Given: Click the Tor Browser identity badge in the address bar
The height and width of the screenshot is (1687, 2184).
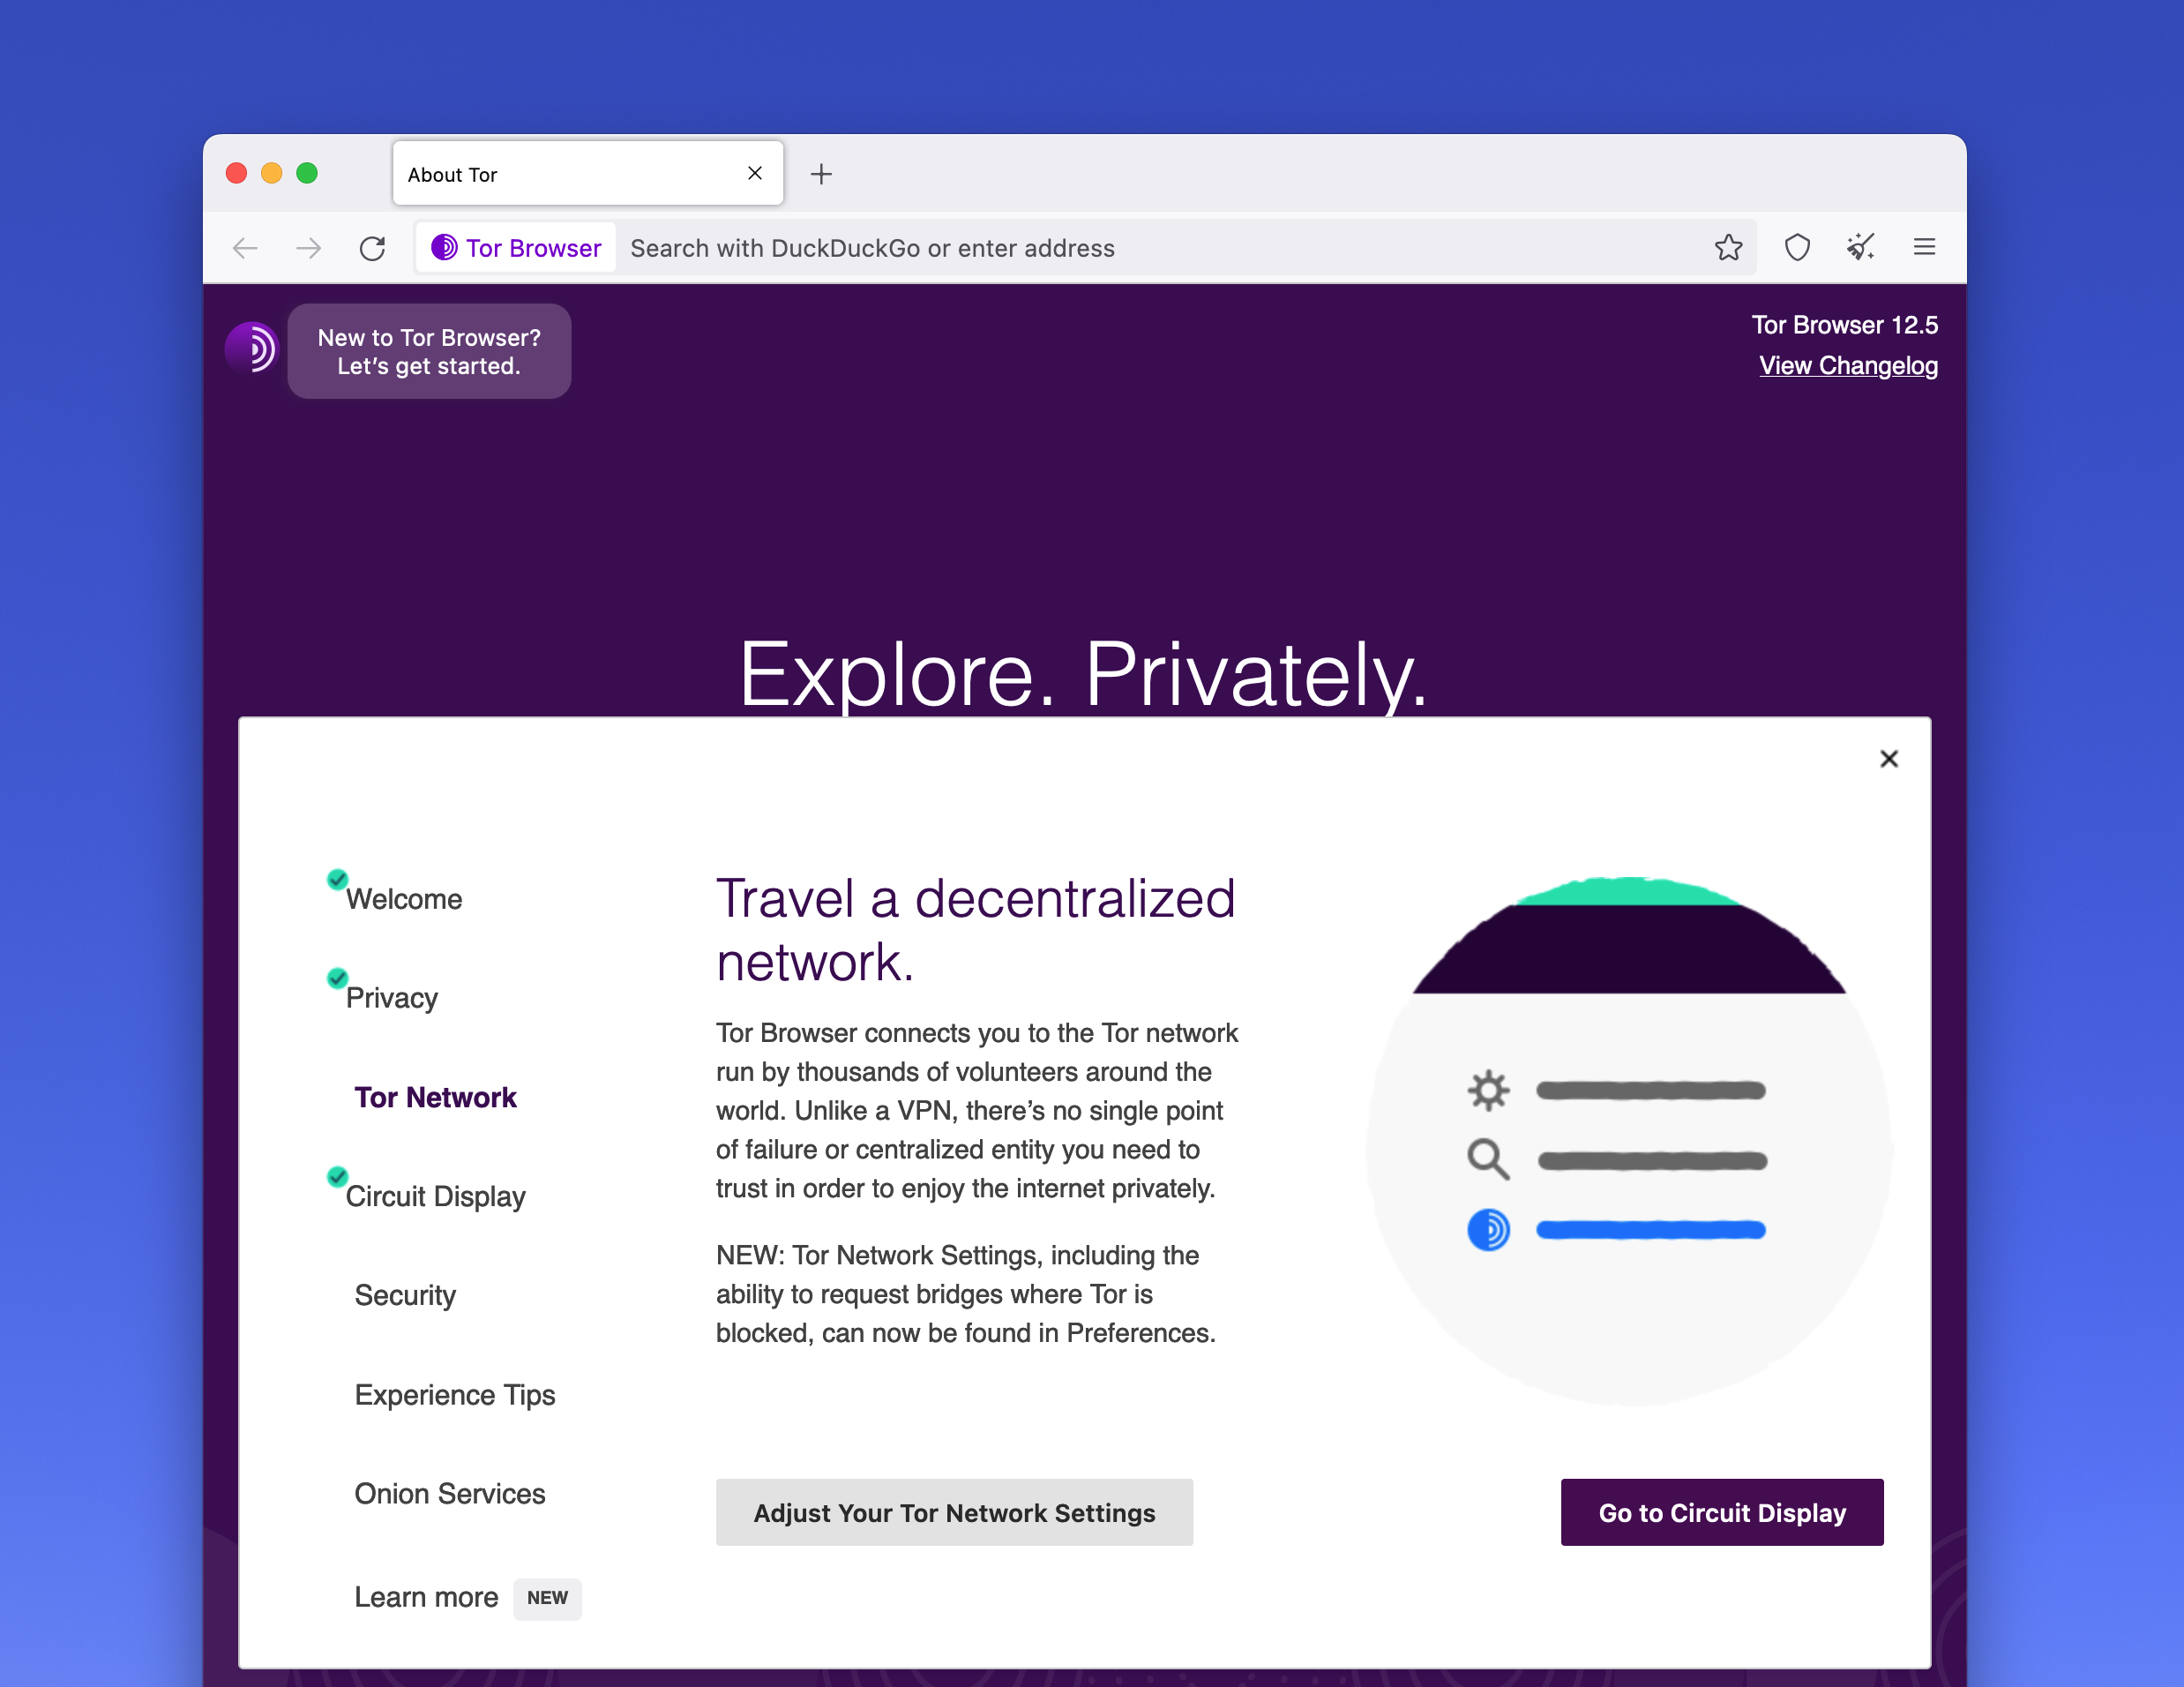Looking at the screenshot, I should click(x=516, y=248).
